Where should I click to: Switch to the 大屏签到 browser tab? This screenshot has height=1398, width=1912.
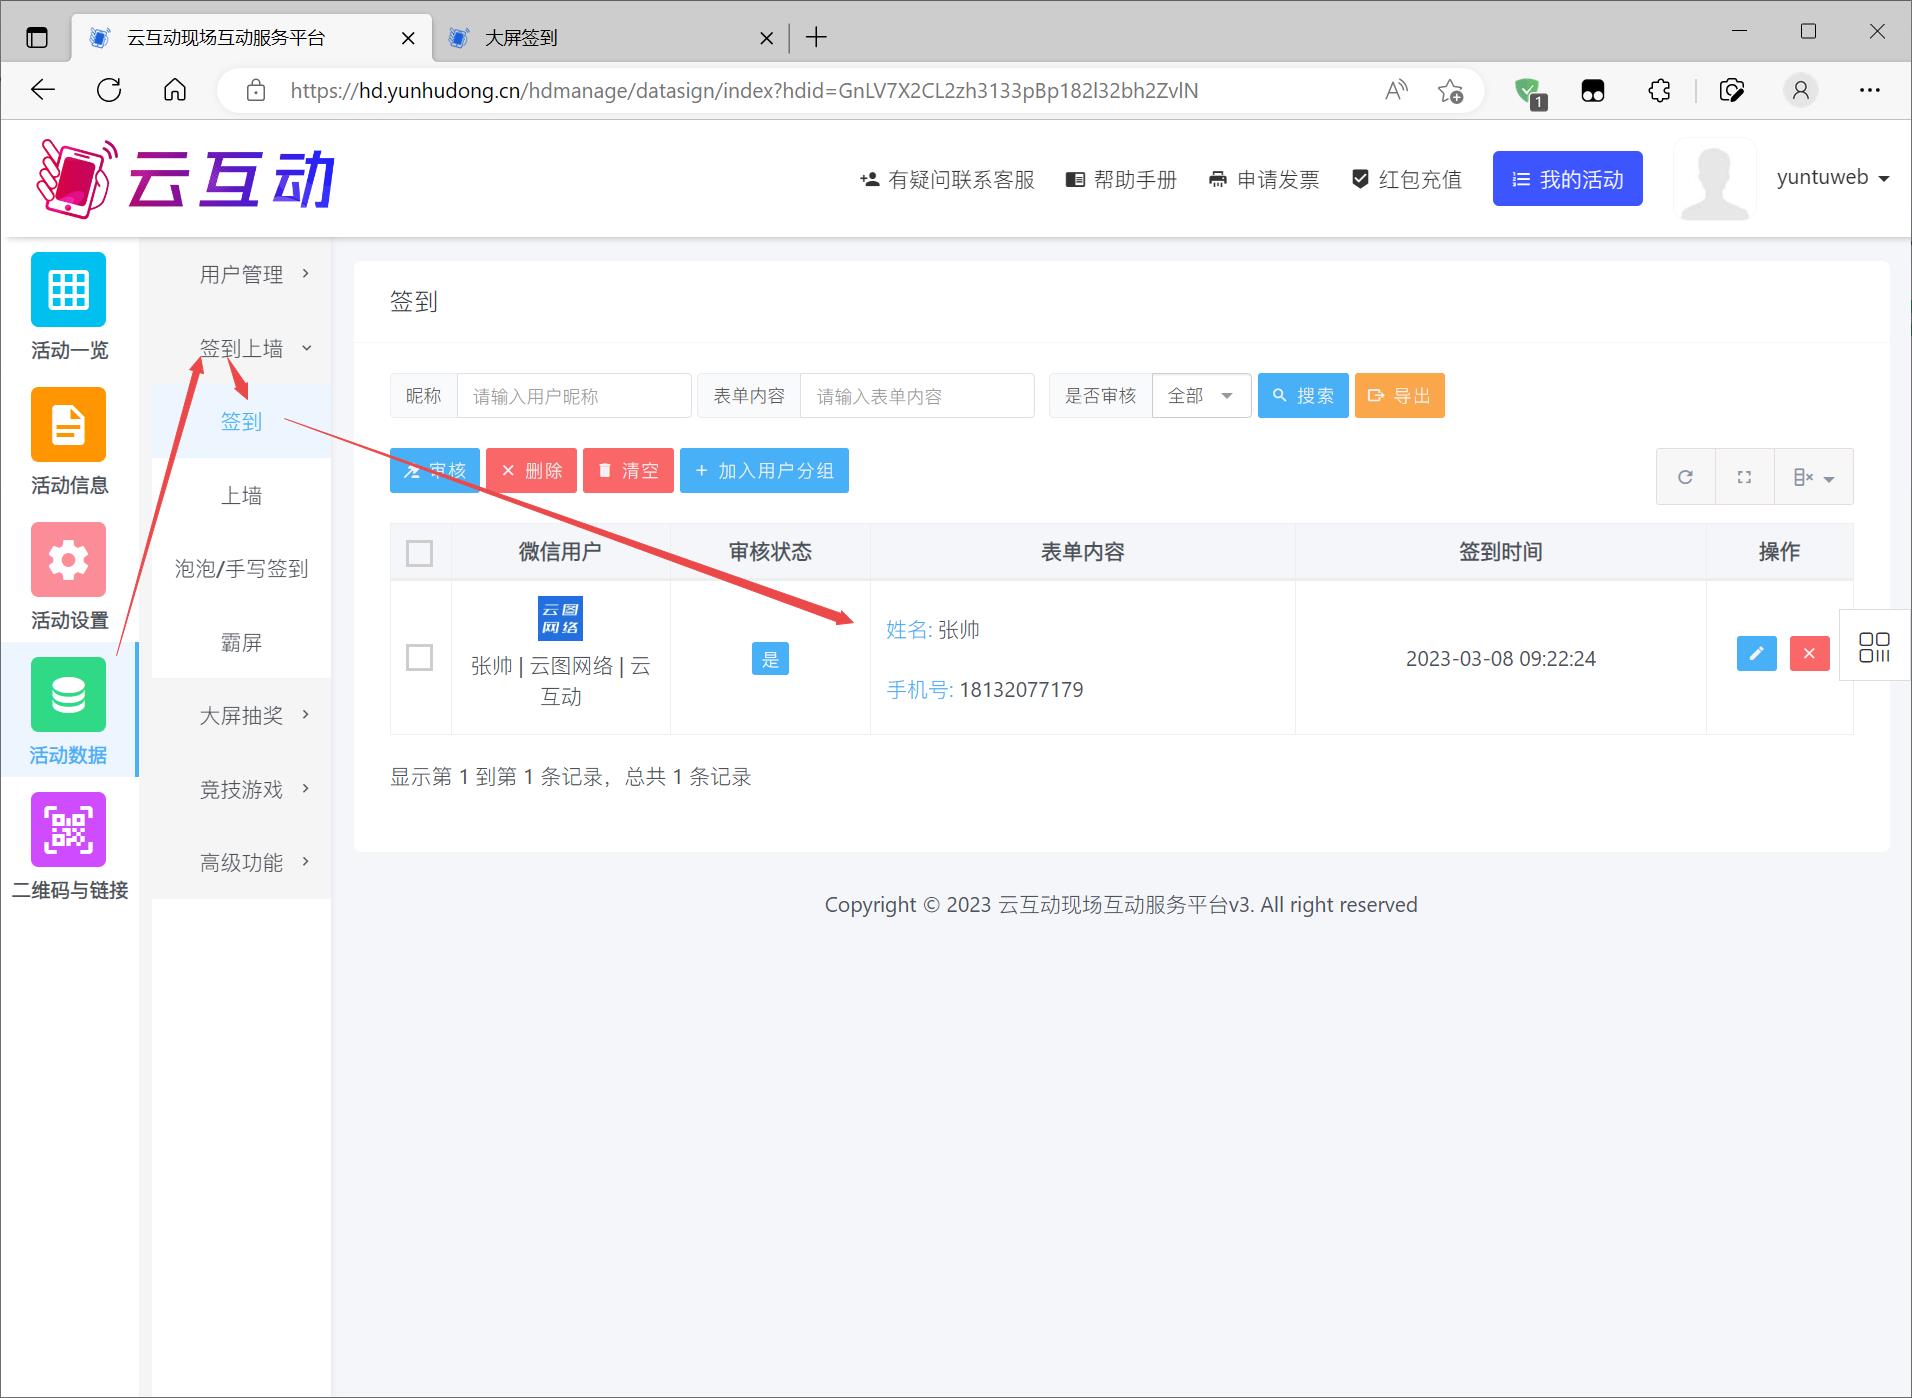[600, 38]
